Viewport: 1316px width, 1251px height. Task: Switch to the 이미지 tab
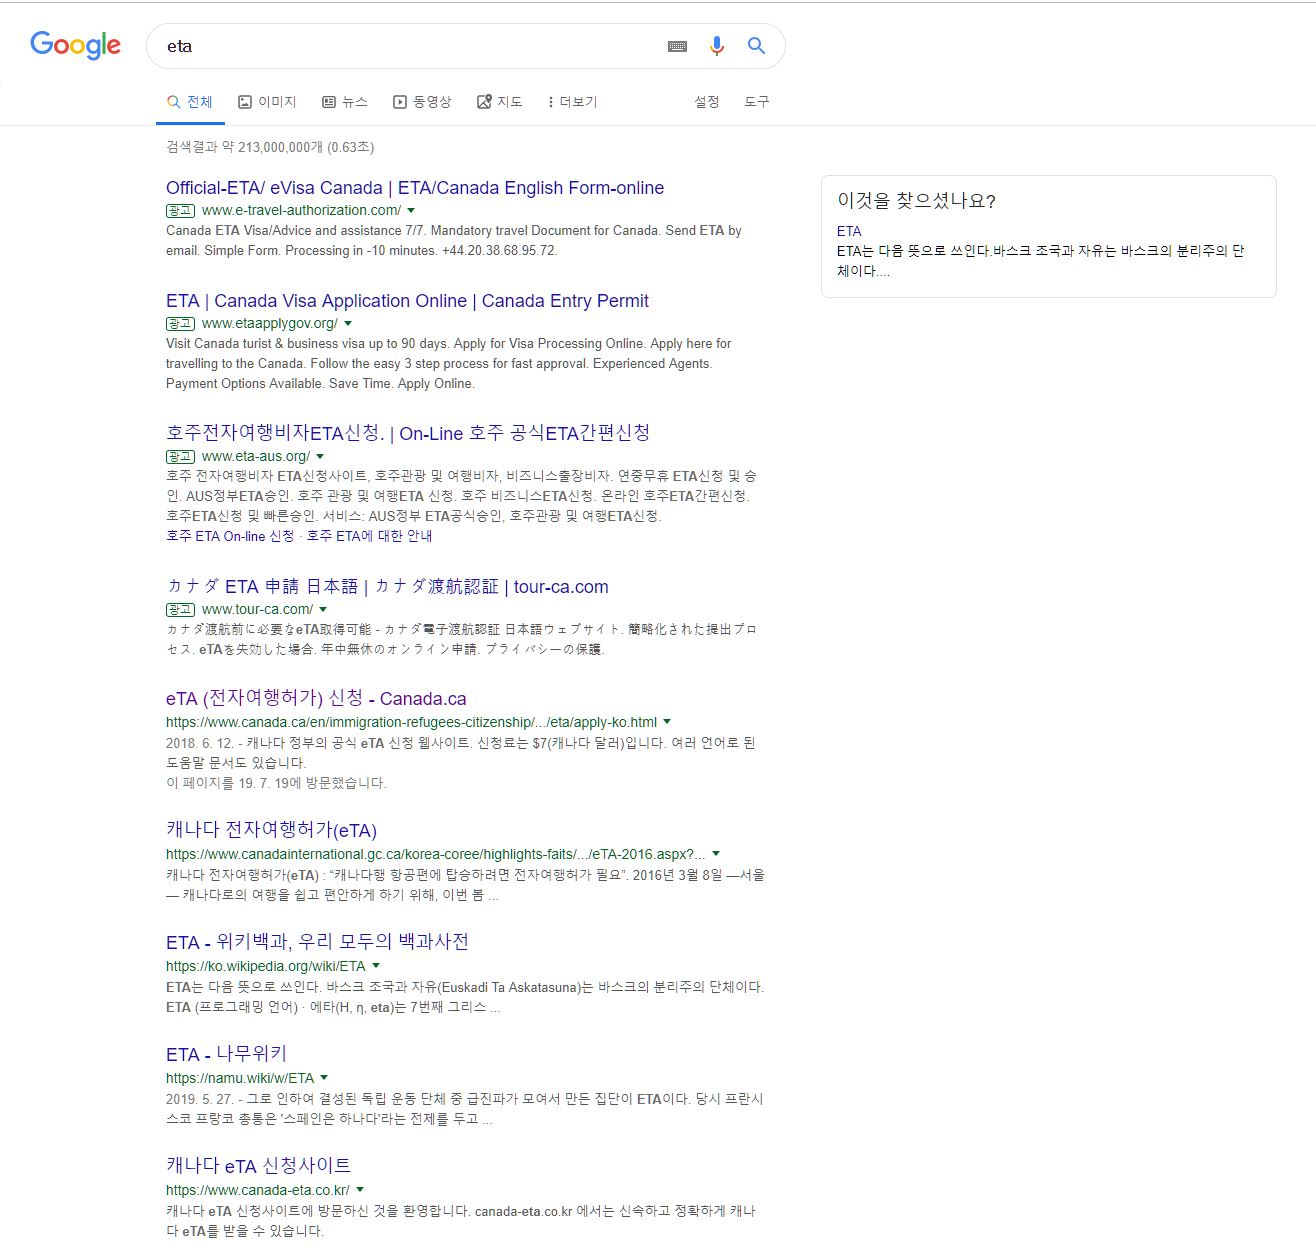pyautogui.click(x=267, y=102)
